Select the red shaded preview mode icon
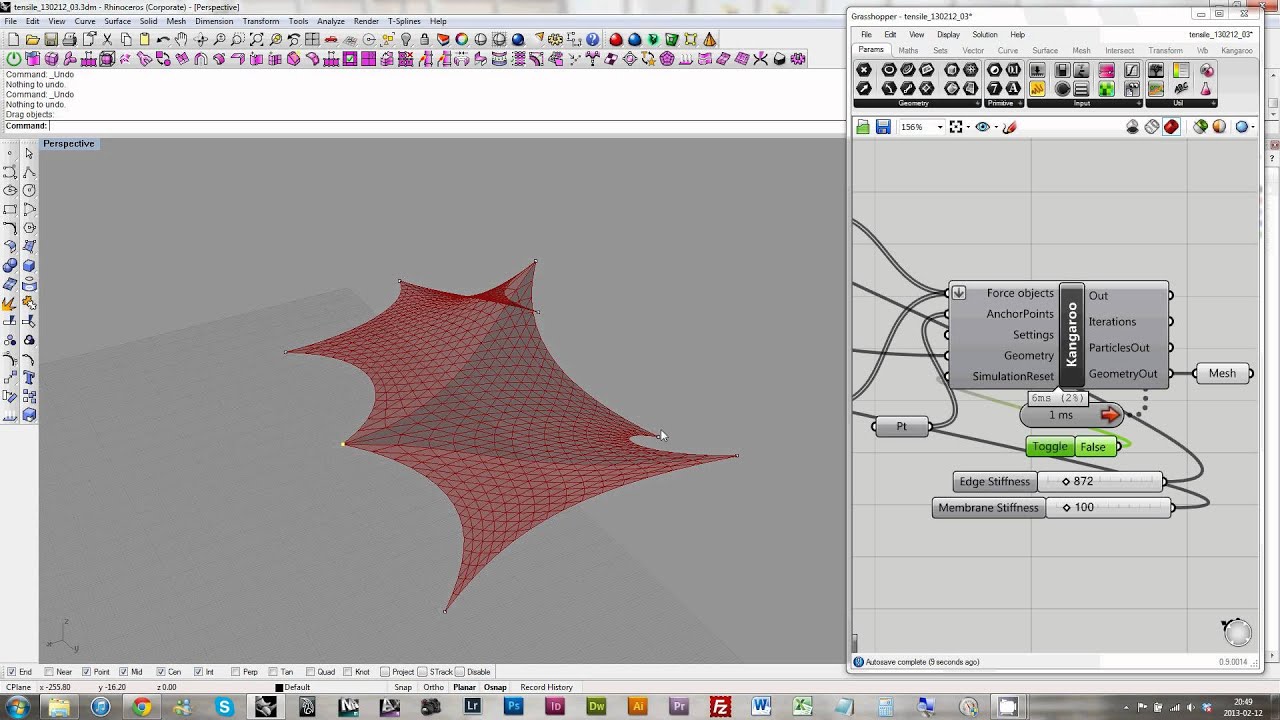This screenshot has width=1280, height=720. 1171,127
